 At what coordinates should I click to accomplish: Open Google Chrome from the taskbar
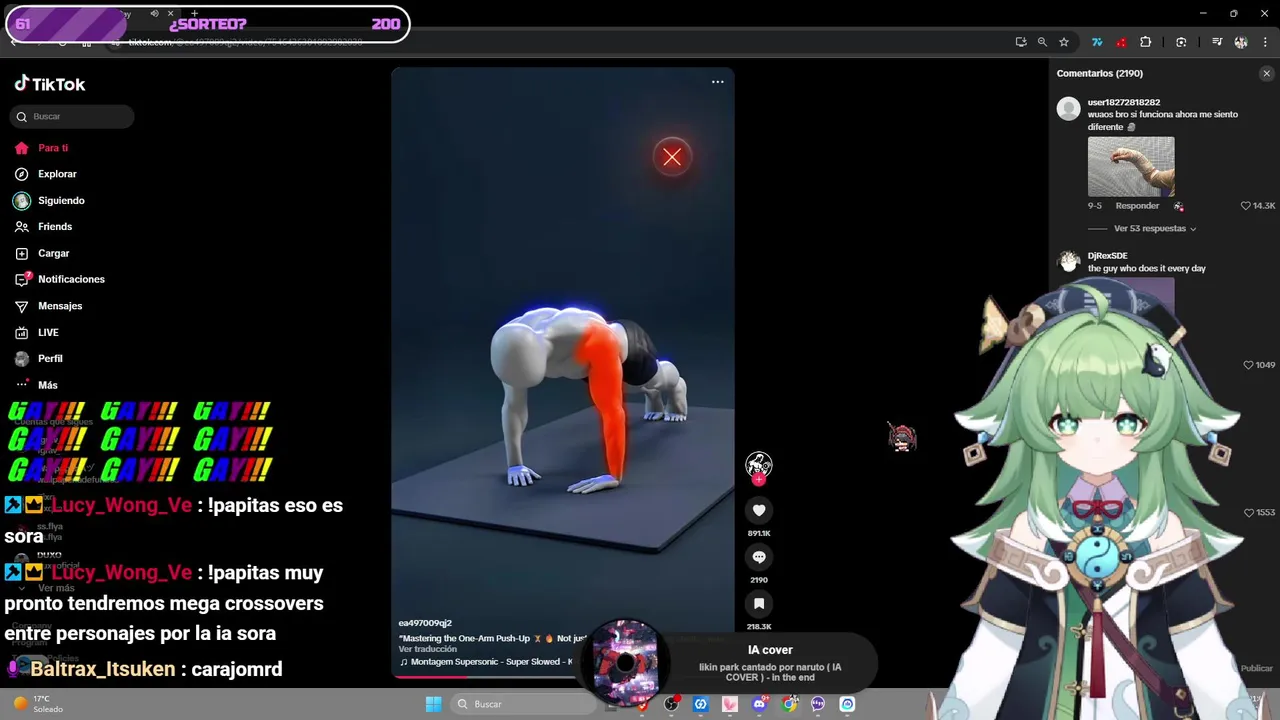tap(789, 704)
